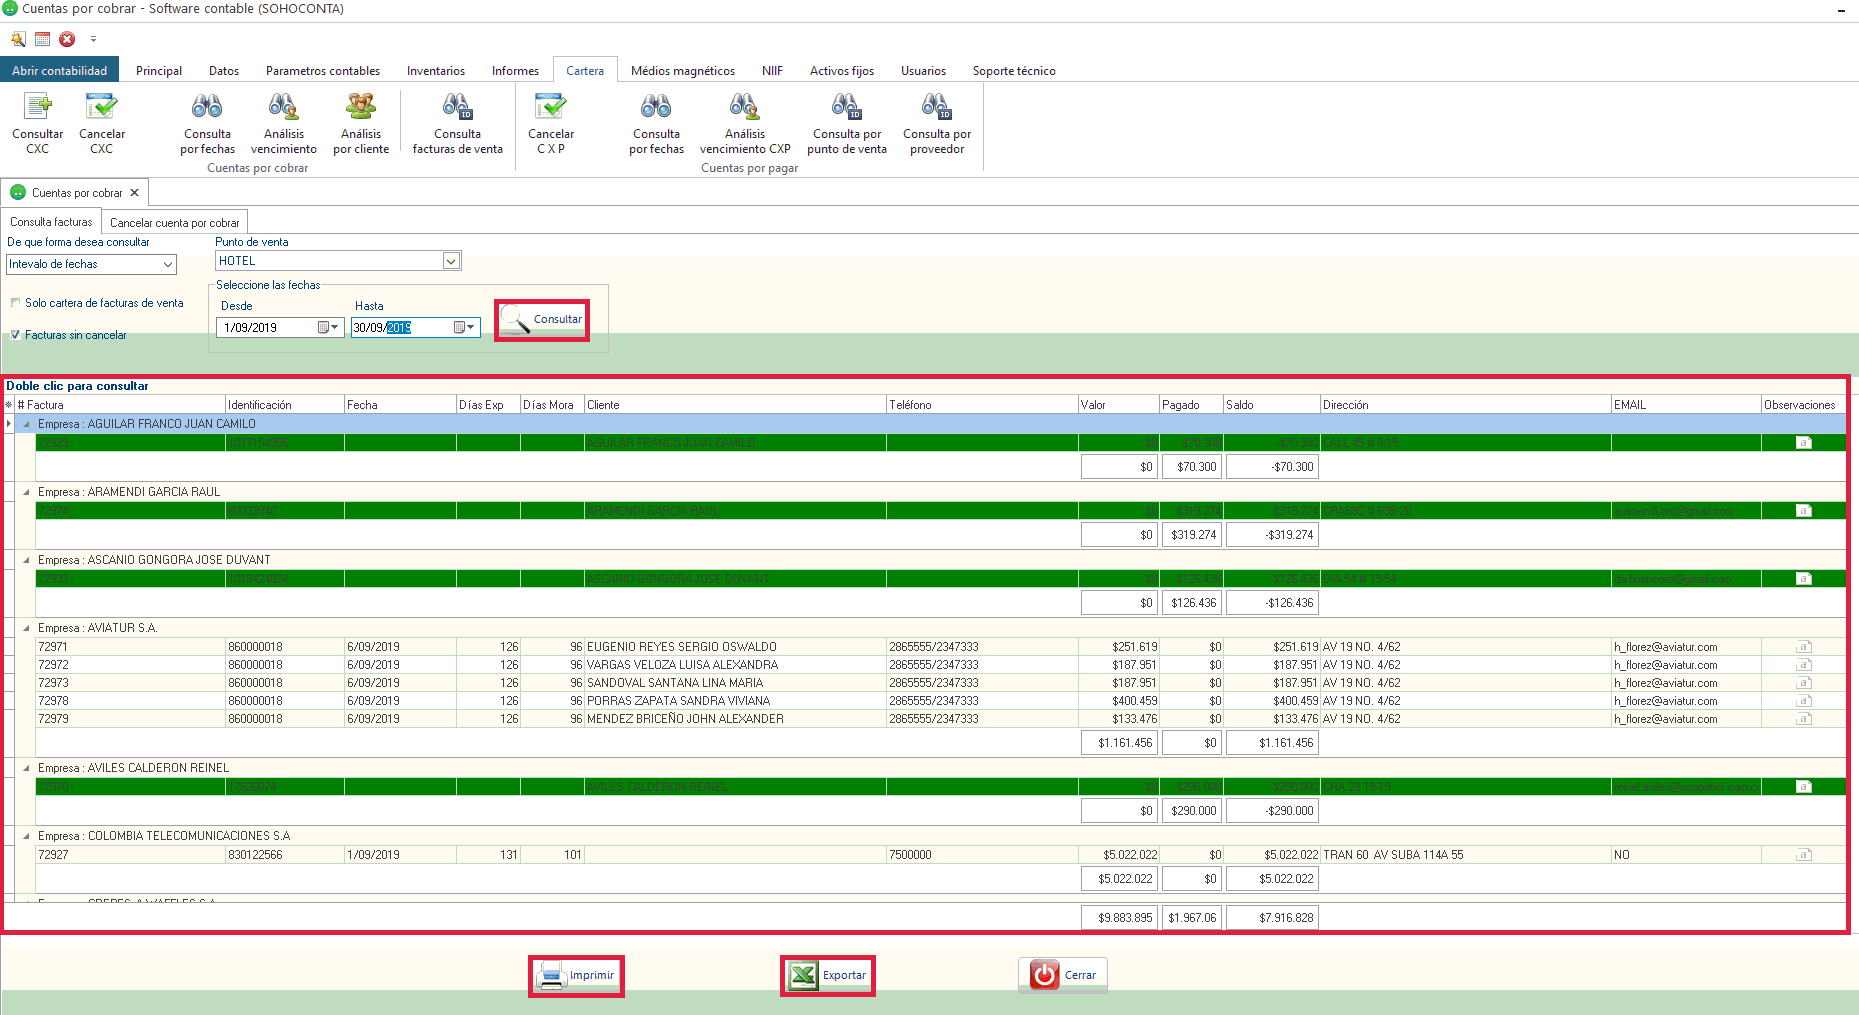Screen dimensions: 1859x1015
Task: Select the Cancelar cuenta por cobrar tab
Action: click(174, 223)
